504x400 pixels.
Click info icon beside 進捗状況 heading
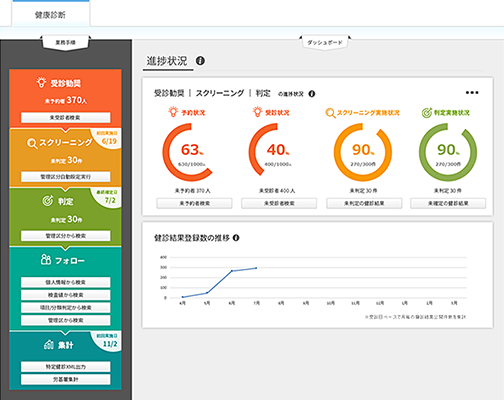[200, 61]
